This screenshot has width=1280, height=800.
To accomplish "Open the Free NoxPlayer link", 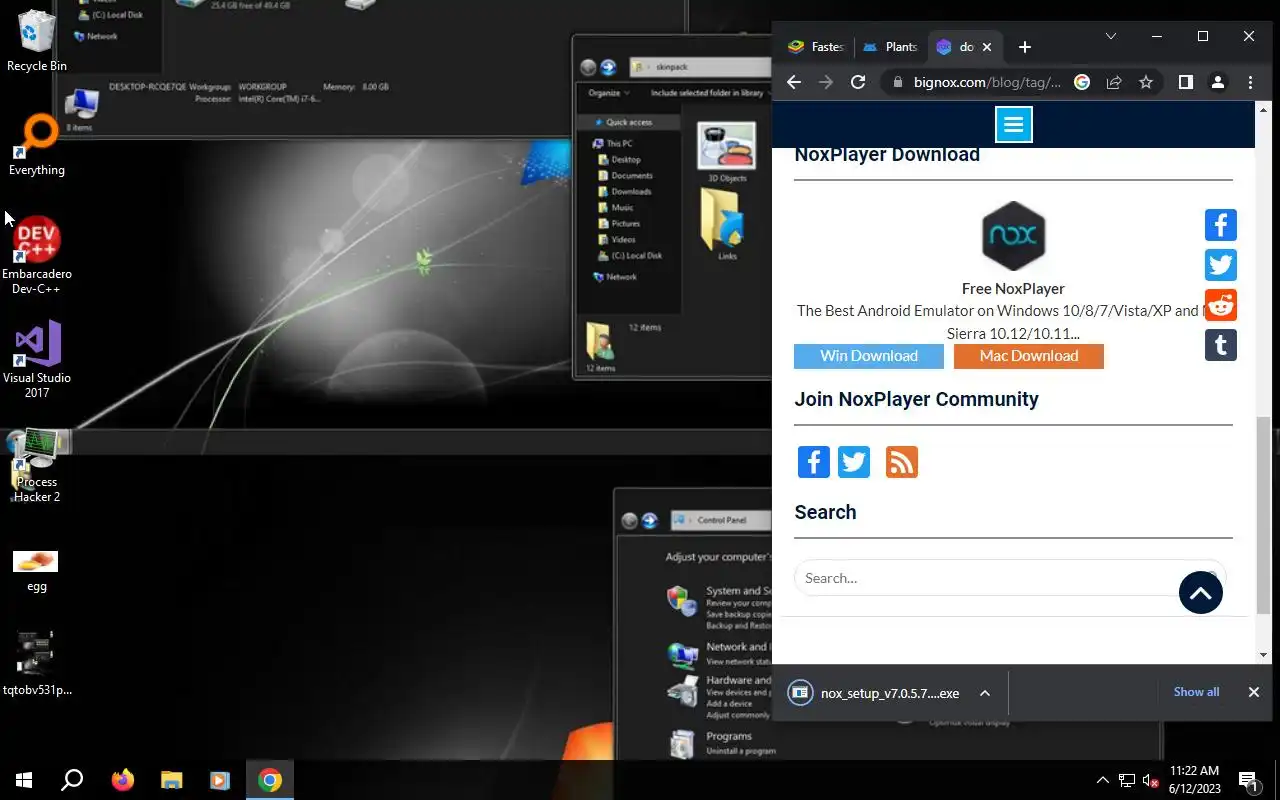I will (x=1013, y=289).
